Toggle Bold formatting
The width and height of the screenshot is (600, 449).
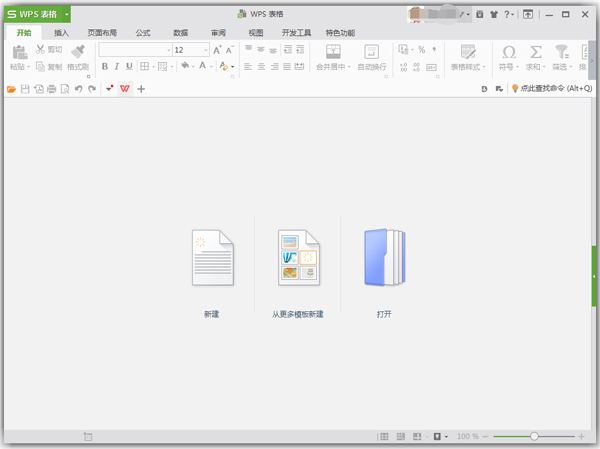104,67
